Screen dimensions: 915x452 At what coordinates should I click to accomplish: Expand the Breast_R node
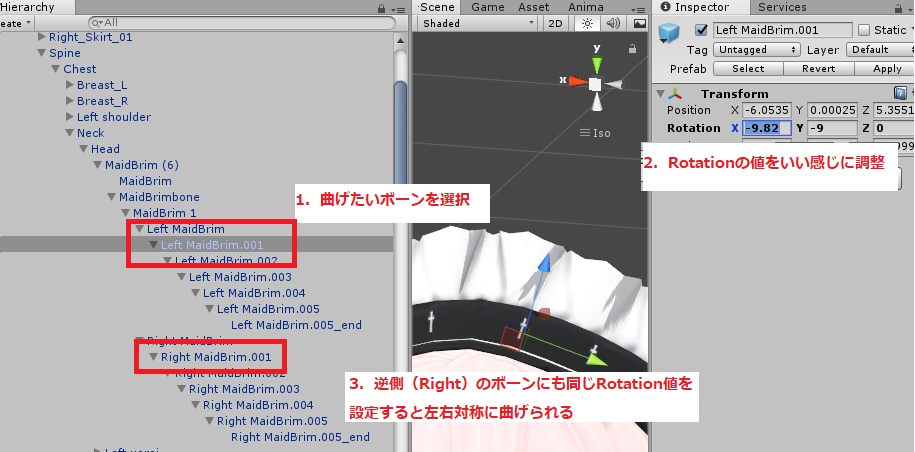point(70,101)
